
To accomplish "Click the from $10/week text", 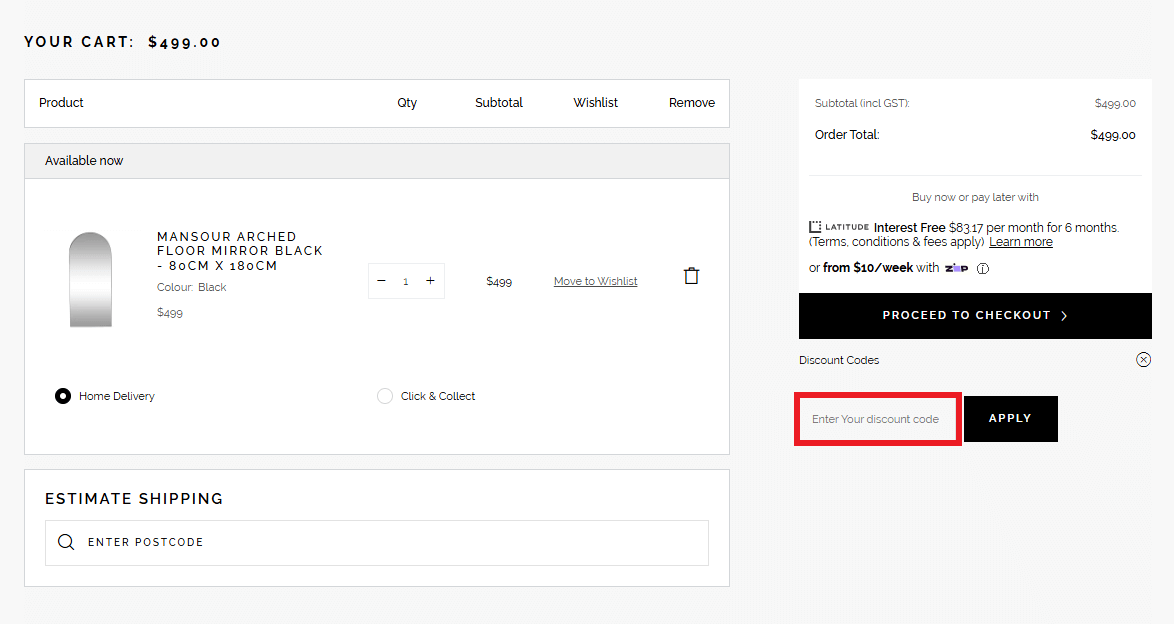I will [868, 267].
